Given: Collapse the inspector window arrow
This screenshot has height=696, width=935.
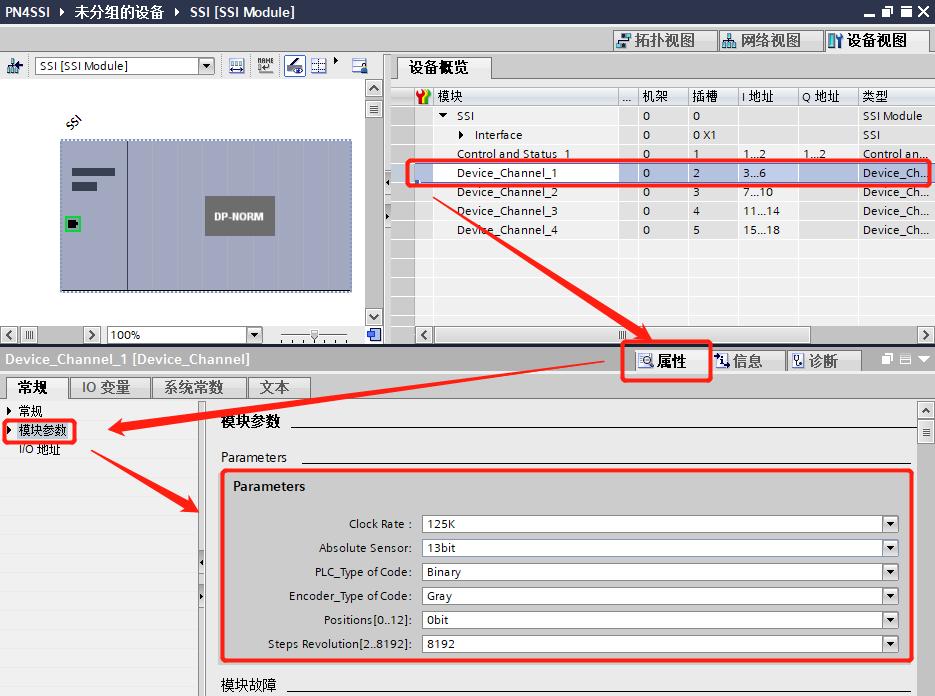Looking at the screenshot, I should click(924, 359).
